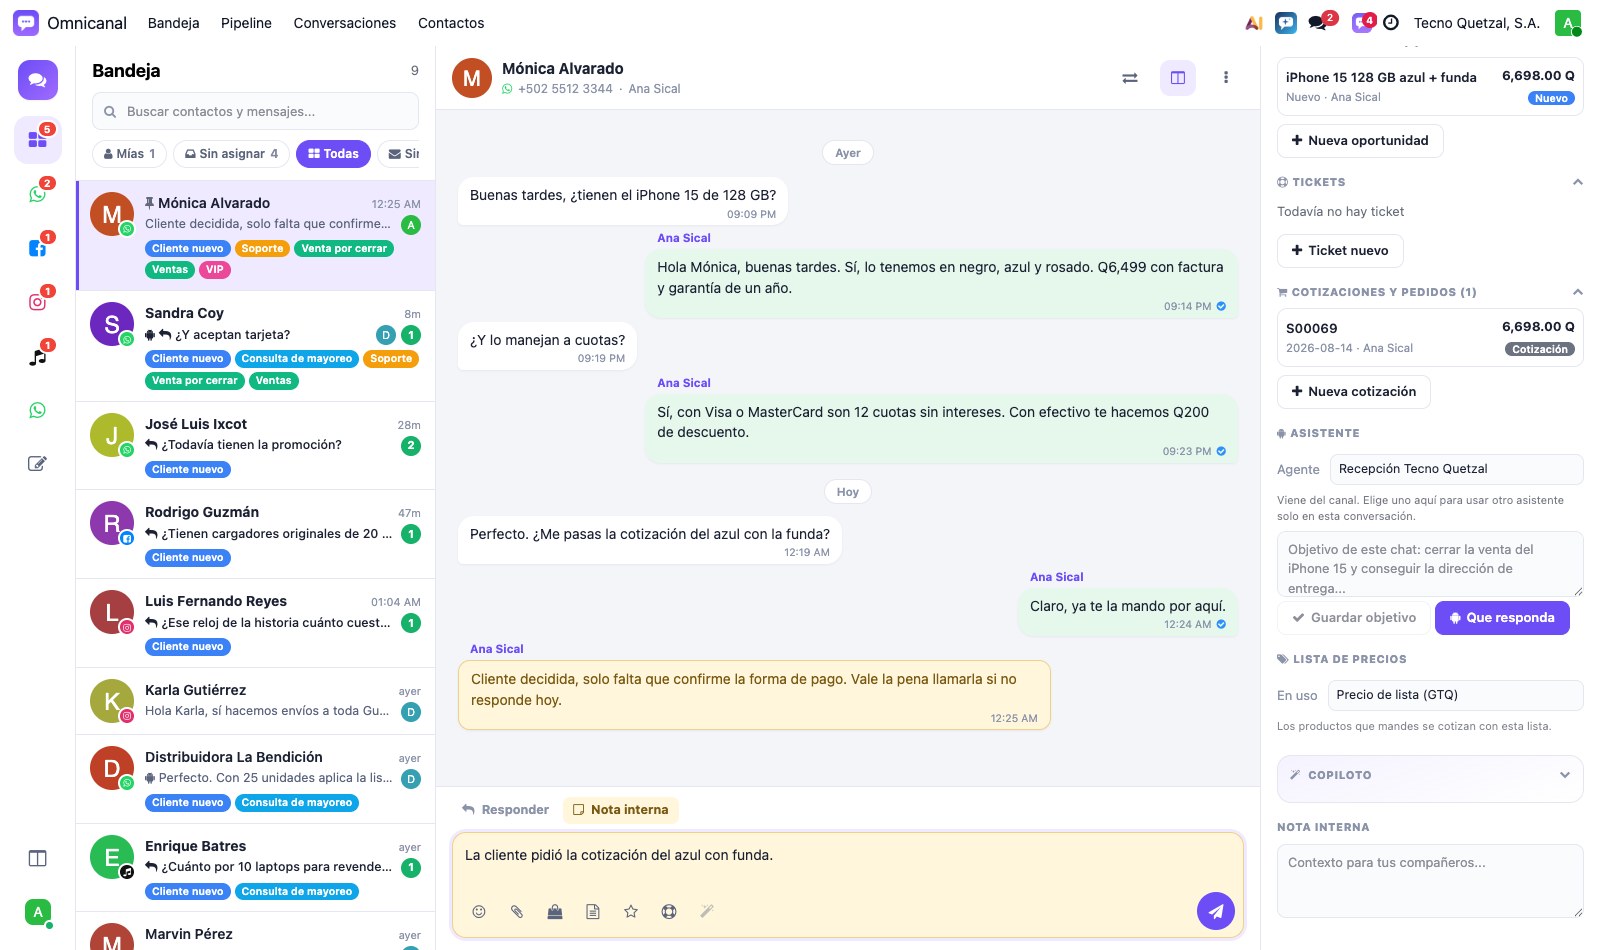The height and width of the screenshot is (950, 1600).
Task: Open the second WhatsApp channel without badge
Action: coord(38,410)
